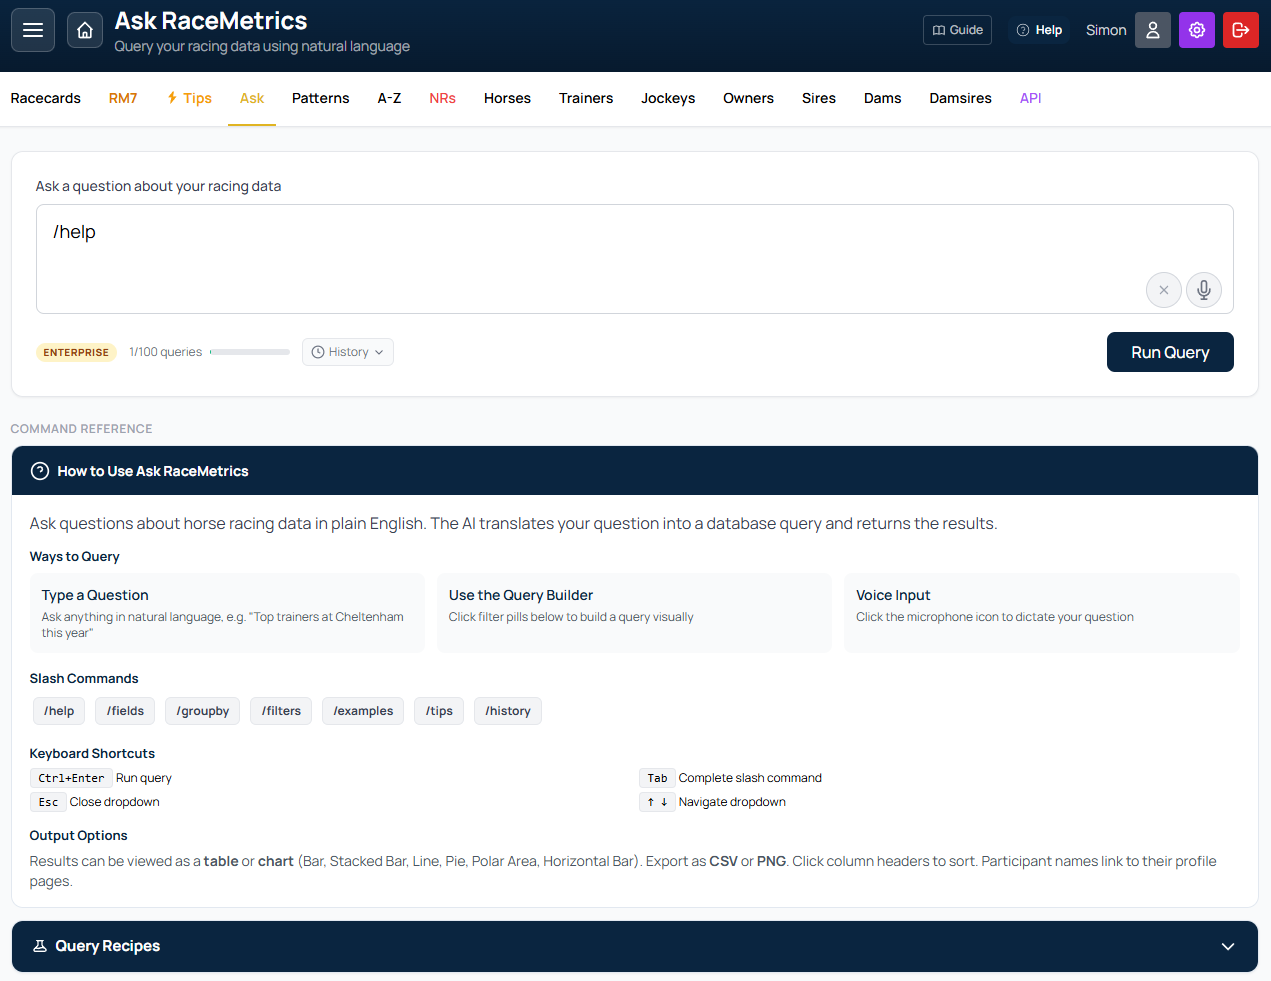
Task: Insert the /tips slash command pill
Action: 439,711
